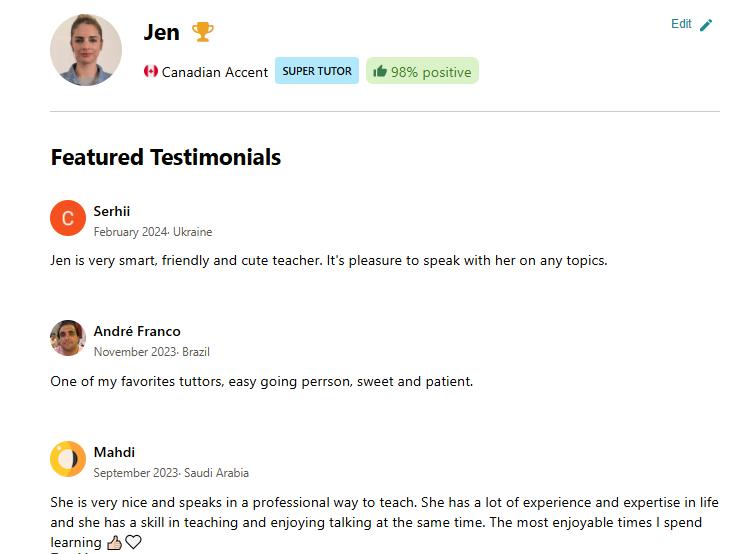Click the SUPER TUTOR badge

[x=317, y=71]
